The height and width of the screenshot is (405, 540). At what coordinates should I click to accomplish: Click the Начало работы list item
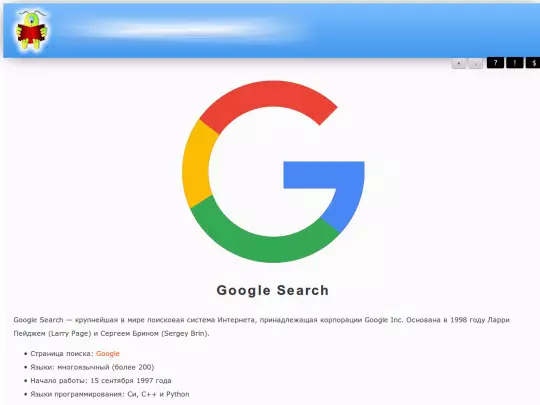coord(101,381)
